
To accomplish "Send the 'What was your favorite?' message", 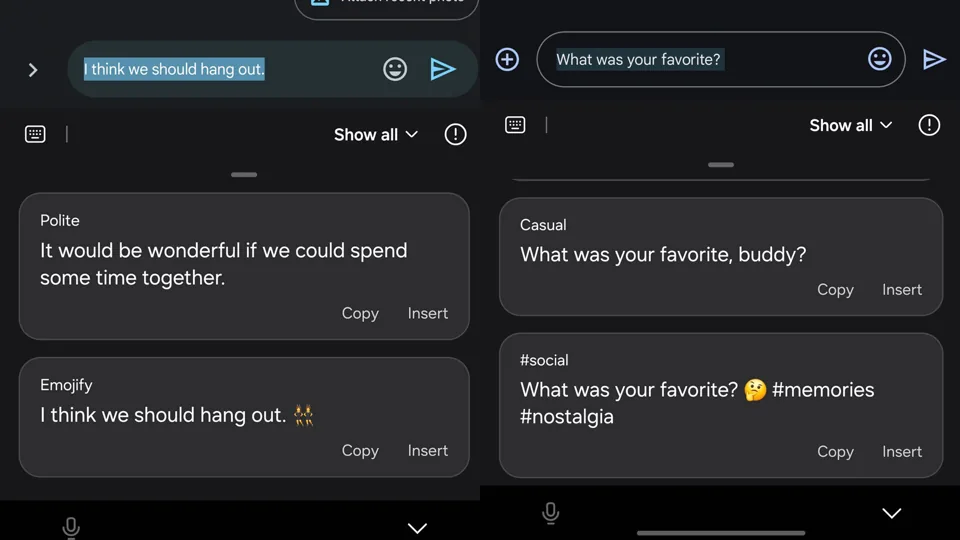I will [934, 59].
